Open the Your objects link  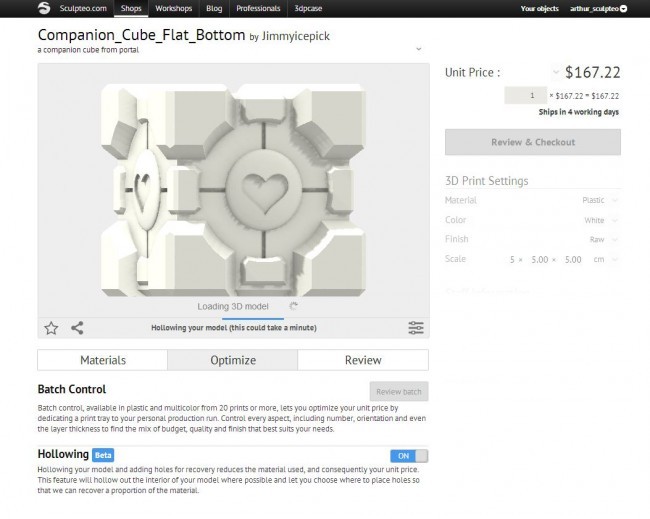pos(539,9)
